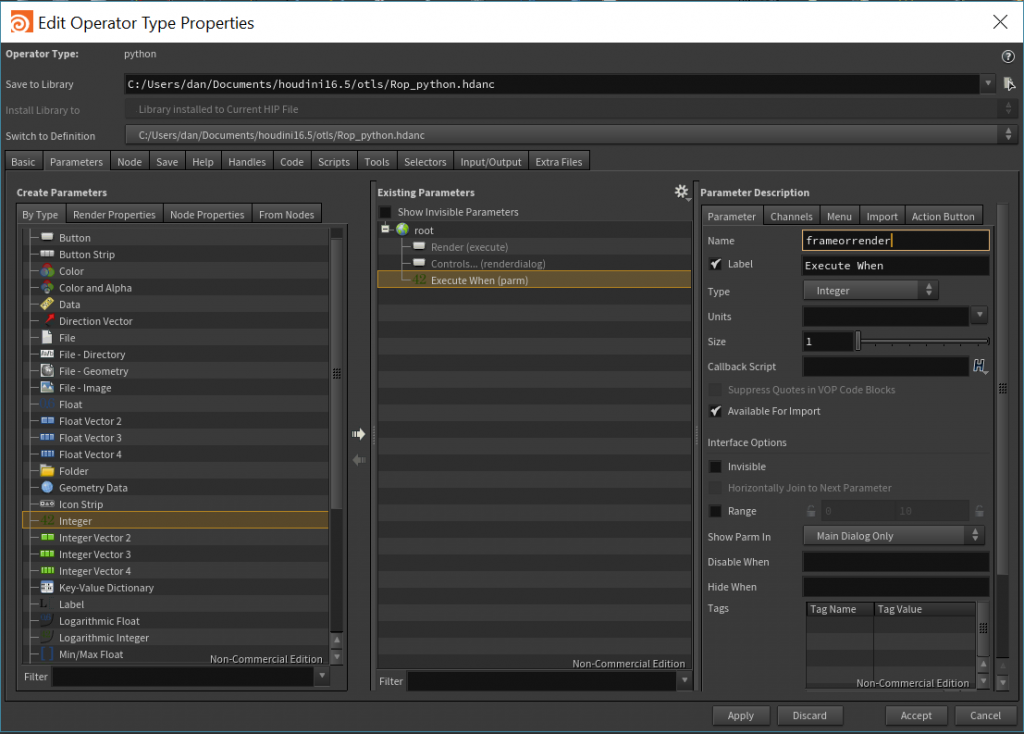Collapse the root item in Existing Parameters
This screenshot has height=734, width=1024.
point(385,229)
